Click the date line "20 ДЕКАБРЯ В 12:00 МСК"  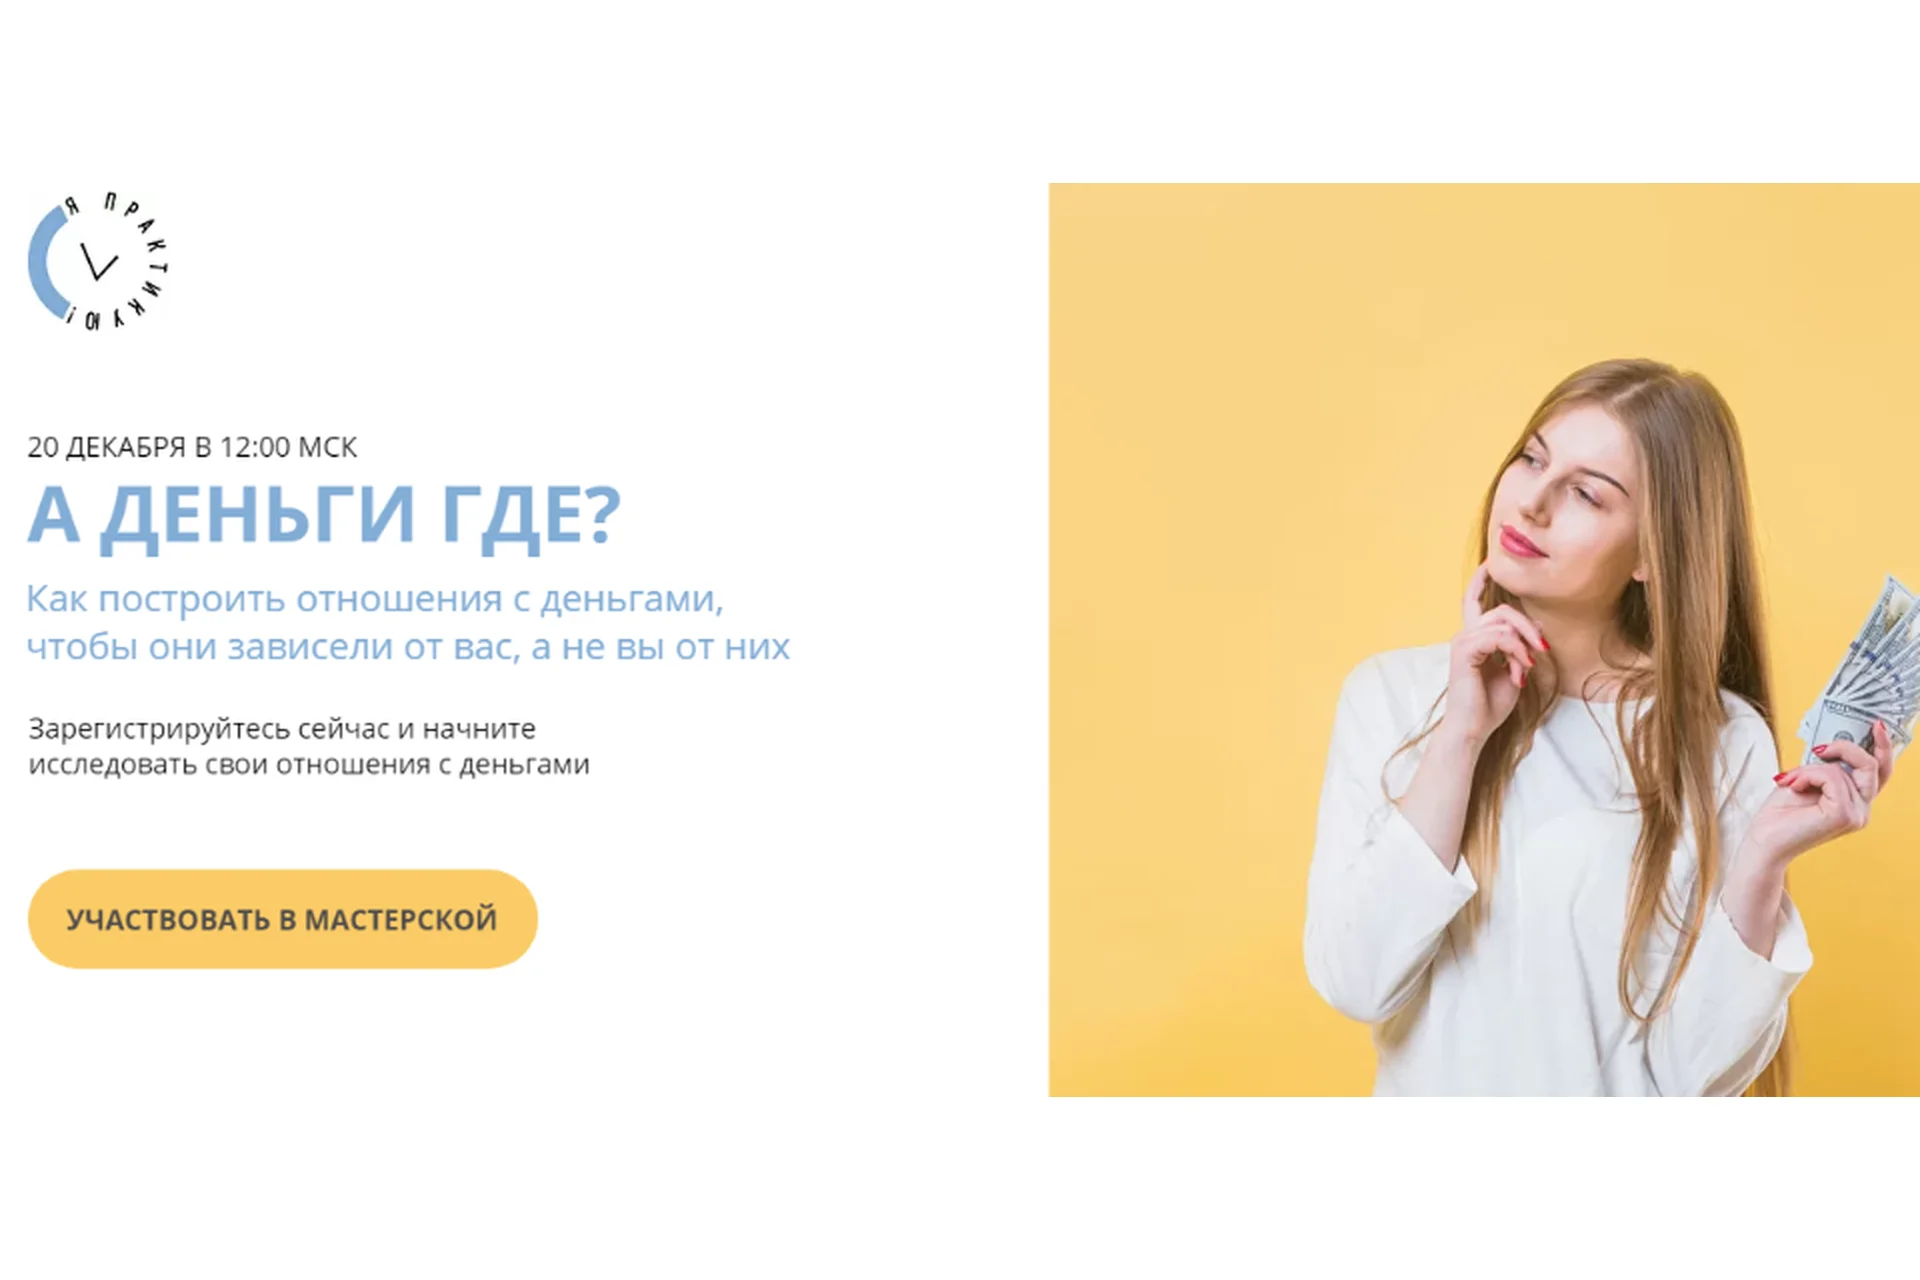click(192, 447)
